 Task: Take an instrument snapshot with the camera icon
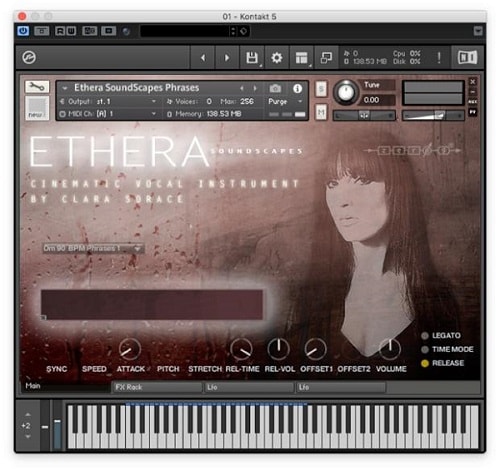[275, 88]
